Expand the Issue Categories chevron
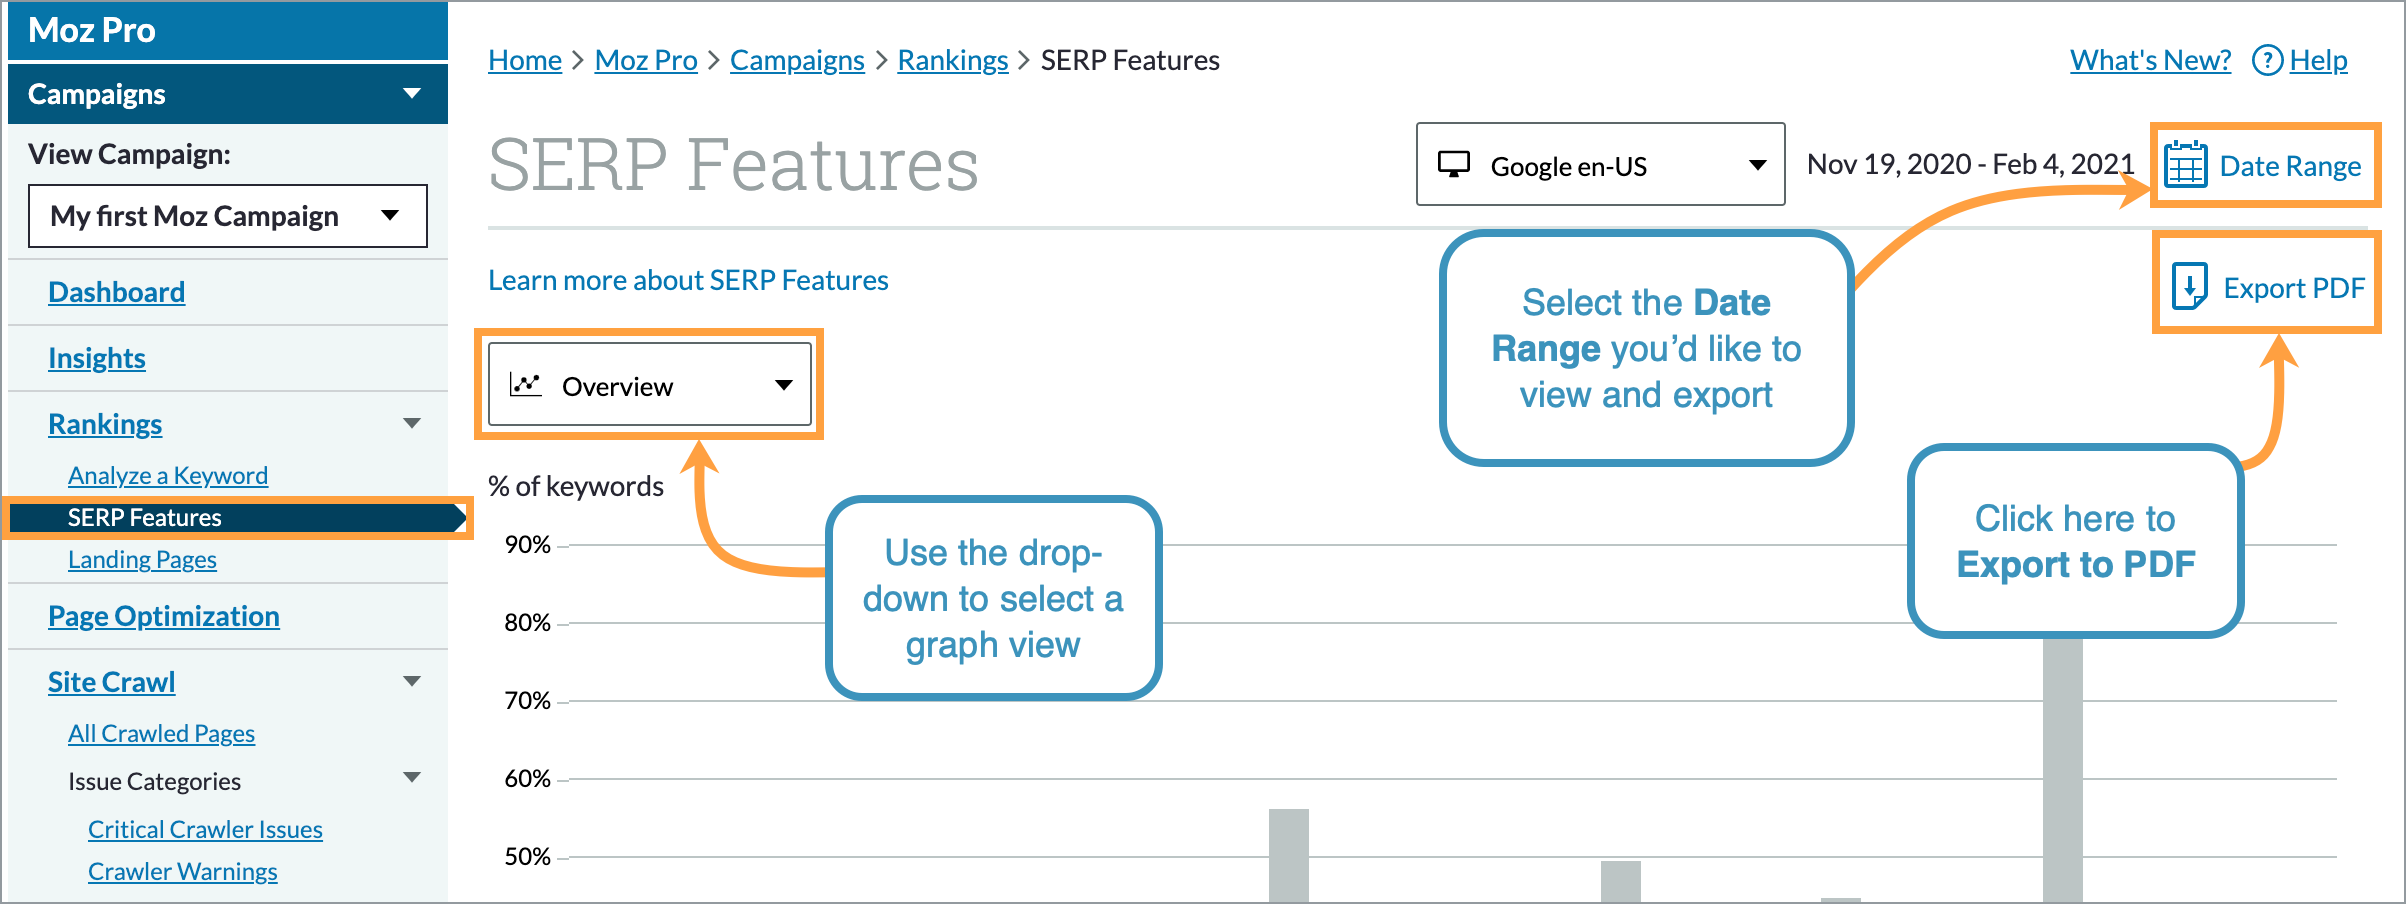This screenshot has height=904, width=2406. [412, 779]
